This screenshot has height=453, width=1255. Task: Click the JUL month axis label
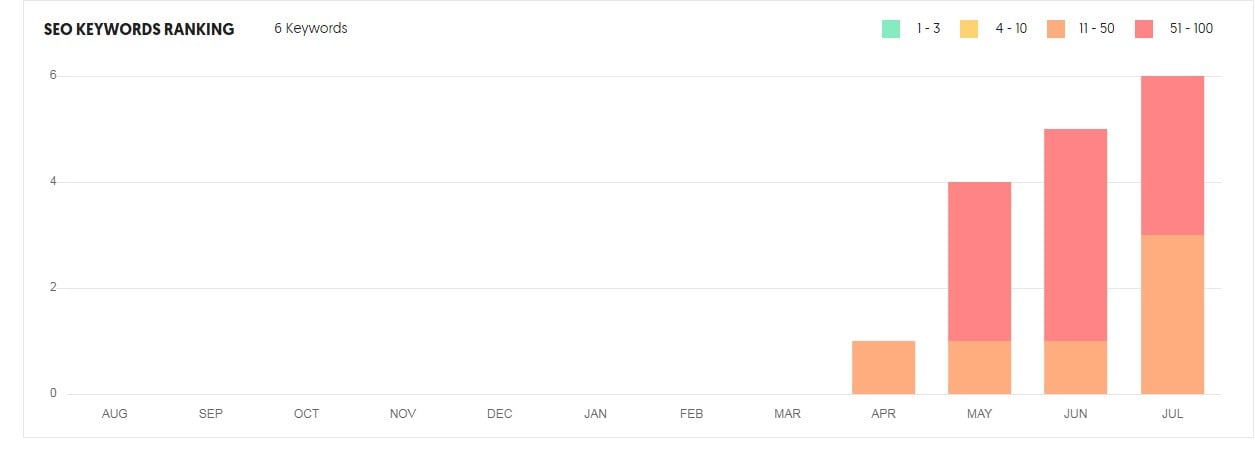pyautogui.click(x=1171, y=414)
